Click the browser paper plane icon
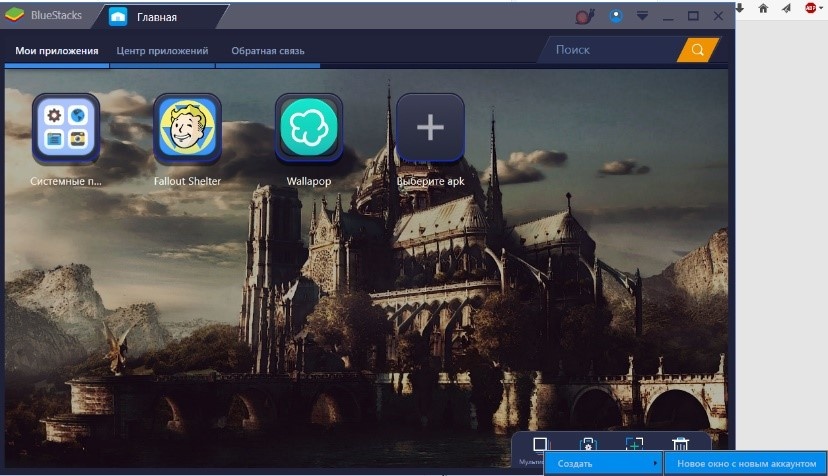The width and height of the screenshot is (828, 476). 786,8
